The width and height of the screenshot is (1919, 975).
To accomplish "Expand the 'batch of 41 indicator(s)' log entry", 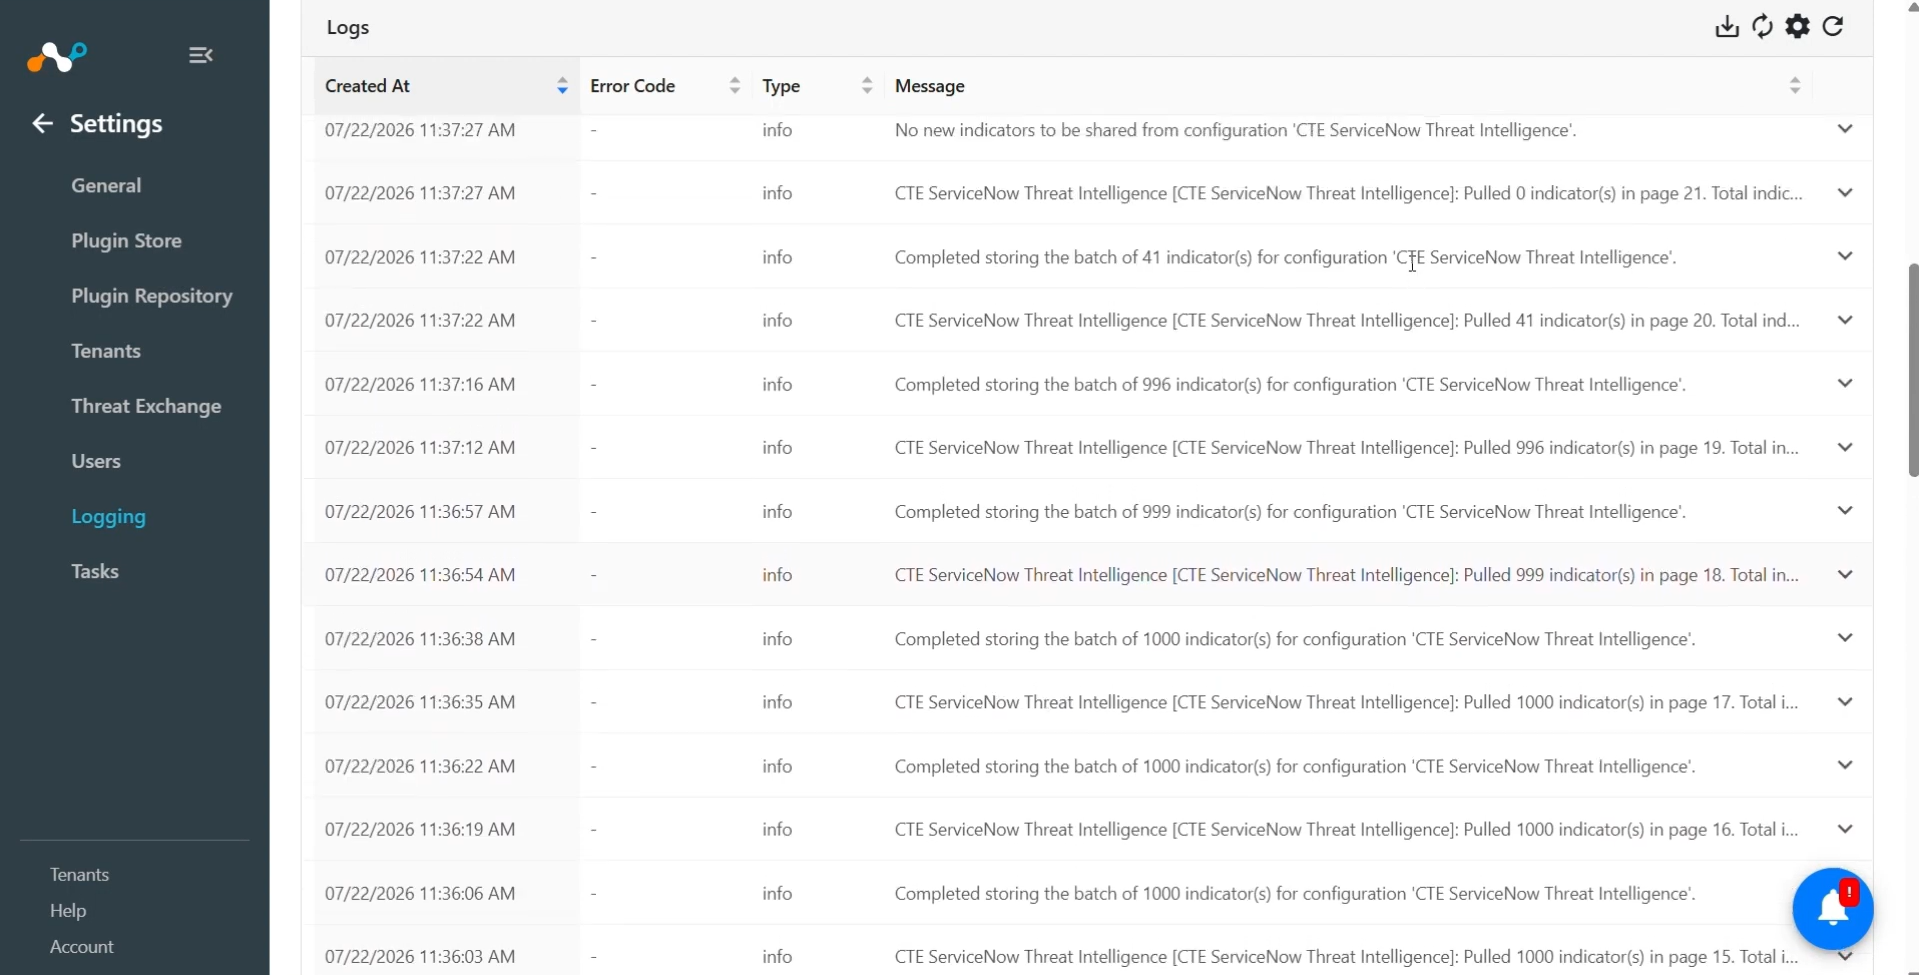I will (x=1845, y=256).
